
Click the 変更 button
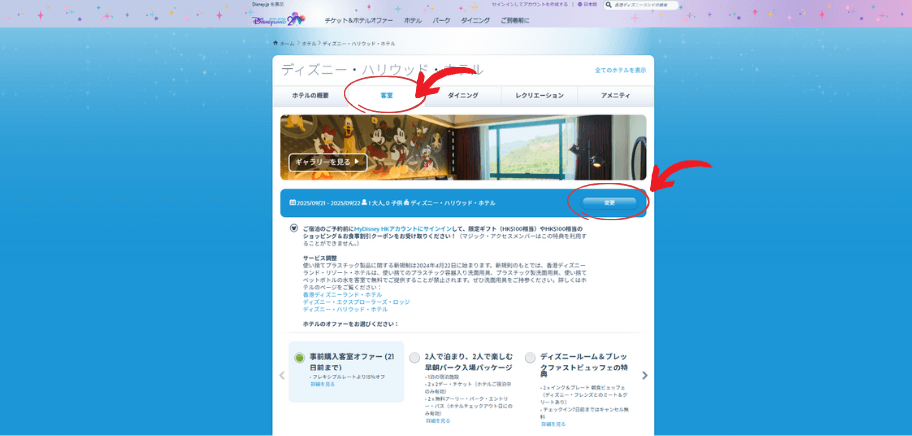point(609,203)
